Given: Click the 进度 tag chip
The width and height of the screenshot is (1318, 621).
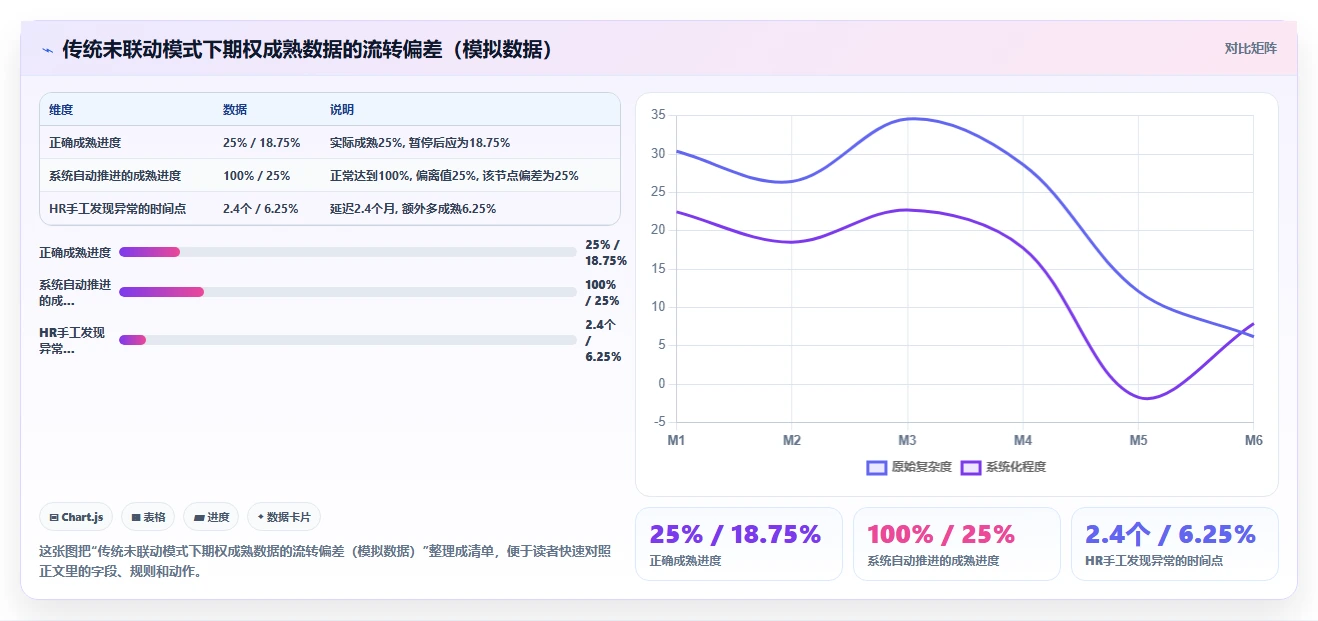Looking at the screenshot, I should 211,517.
